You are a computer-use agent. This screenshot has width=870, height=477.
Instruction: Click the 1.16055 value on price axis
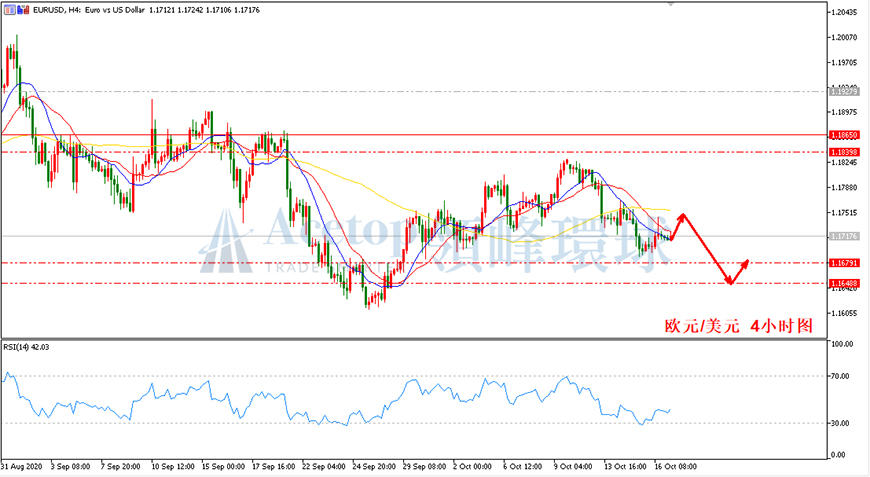tap(844, 313)
